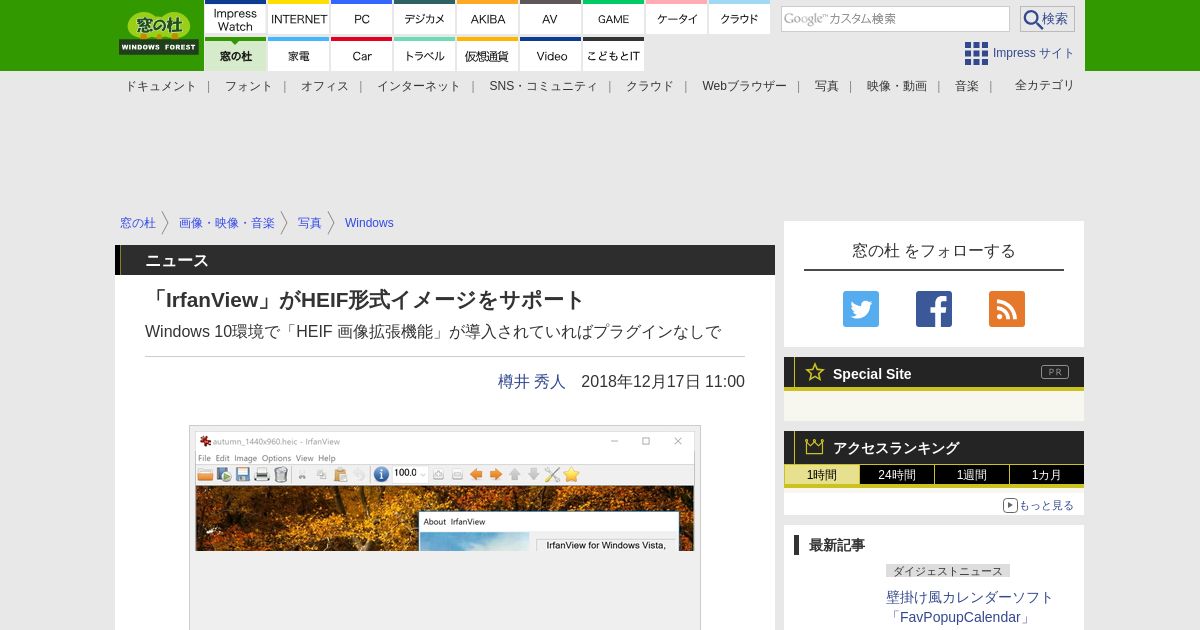Viewport: 1200px width, 630px height.
Task: Open the ケータイ tab
Action: pyautogui.click(x=677, y=19)
